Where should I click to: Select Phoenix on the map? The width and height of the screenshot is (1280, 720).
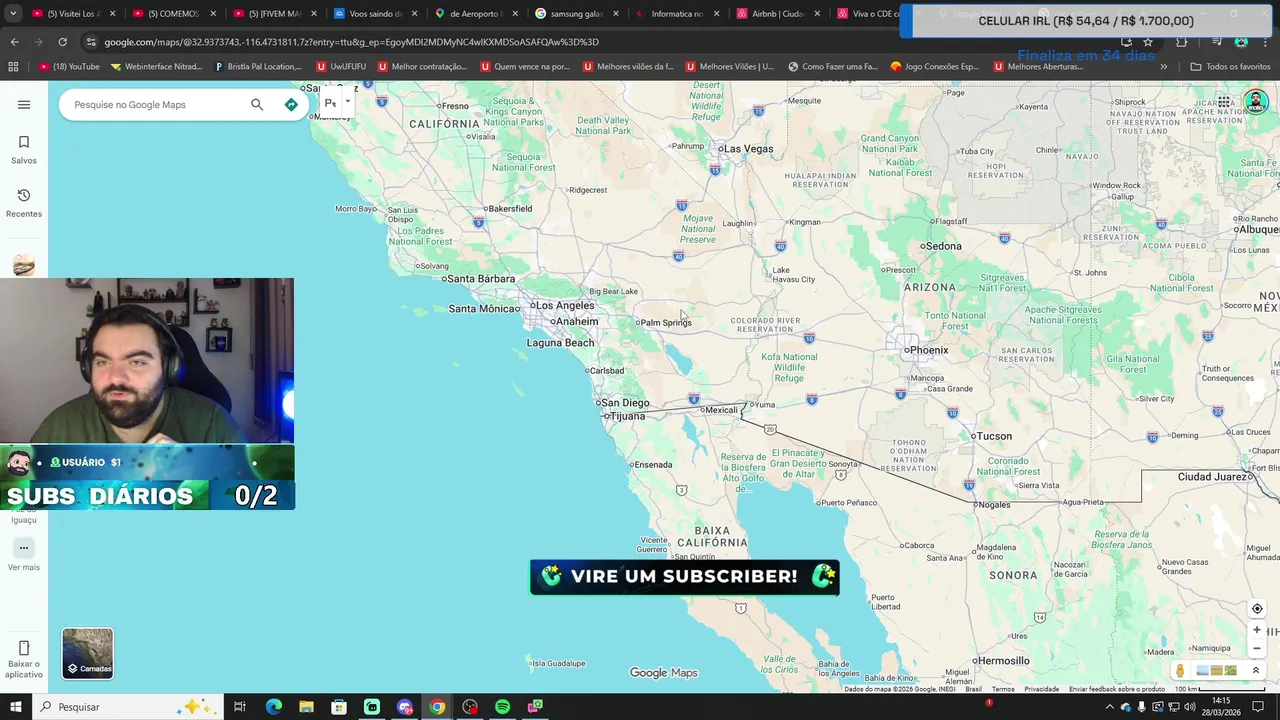click(x=927, y=350)
